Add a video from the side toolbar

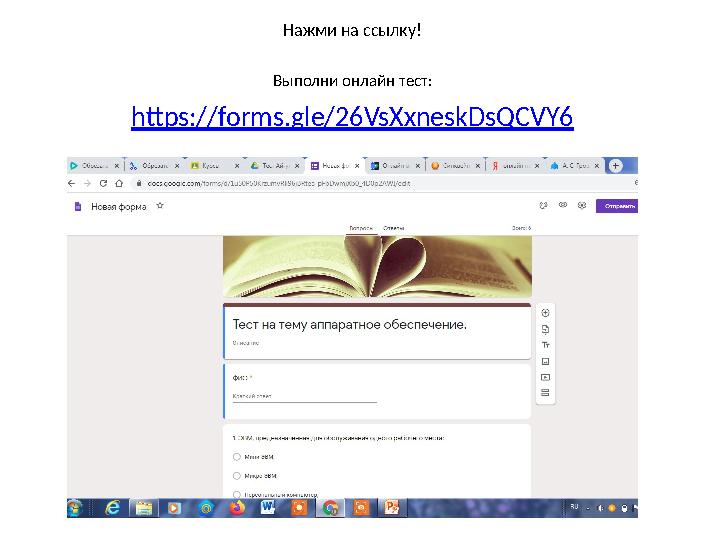pos(545,377)
